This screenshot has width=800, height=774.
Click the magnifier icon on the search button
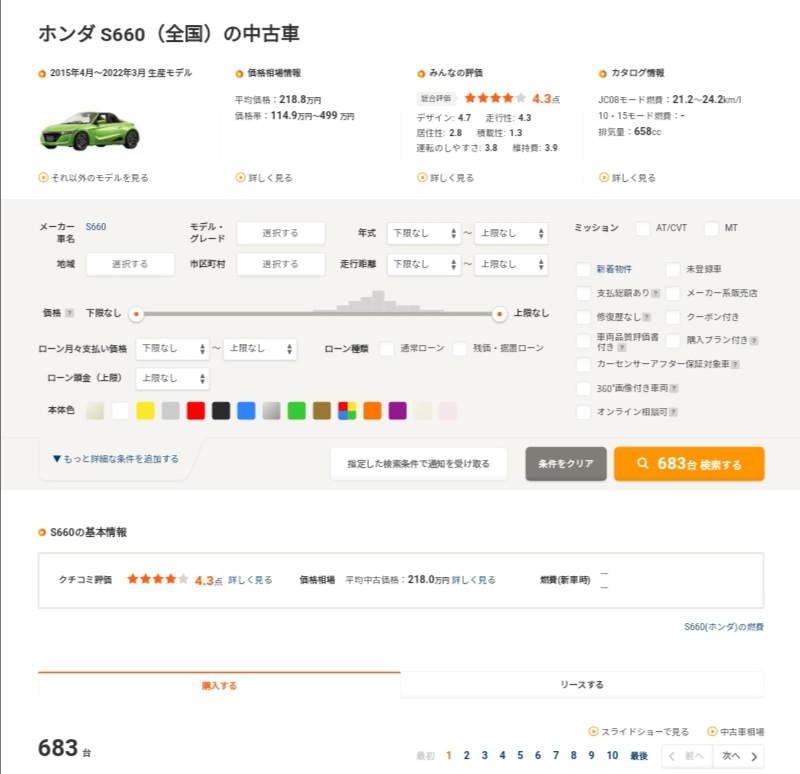pyautogui.click(x=643, y=463)
